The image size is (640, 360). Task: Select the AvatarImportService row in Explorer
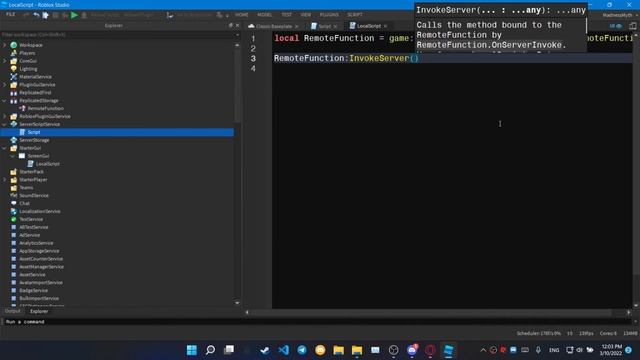point(118,282)
